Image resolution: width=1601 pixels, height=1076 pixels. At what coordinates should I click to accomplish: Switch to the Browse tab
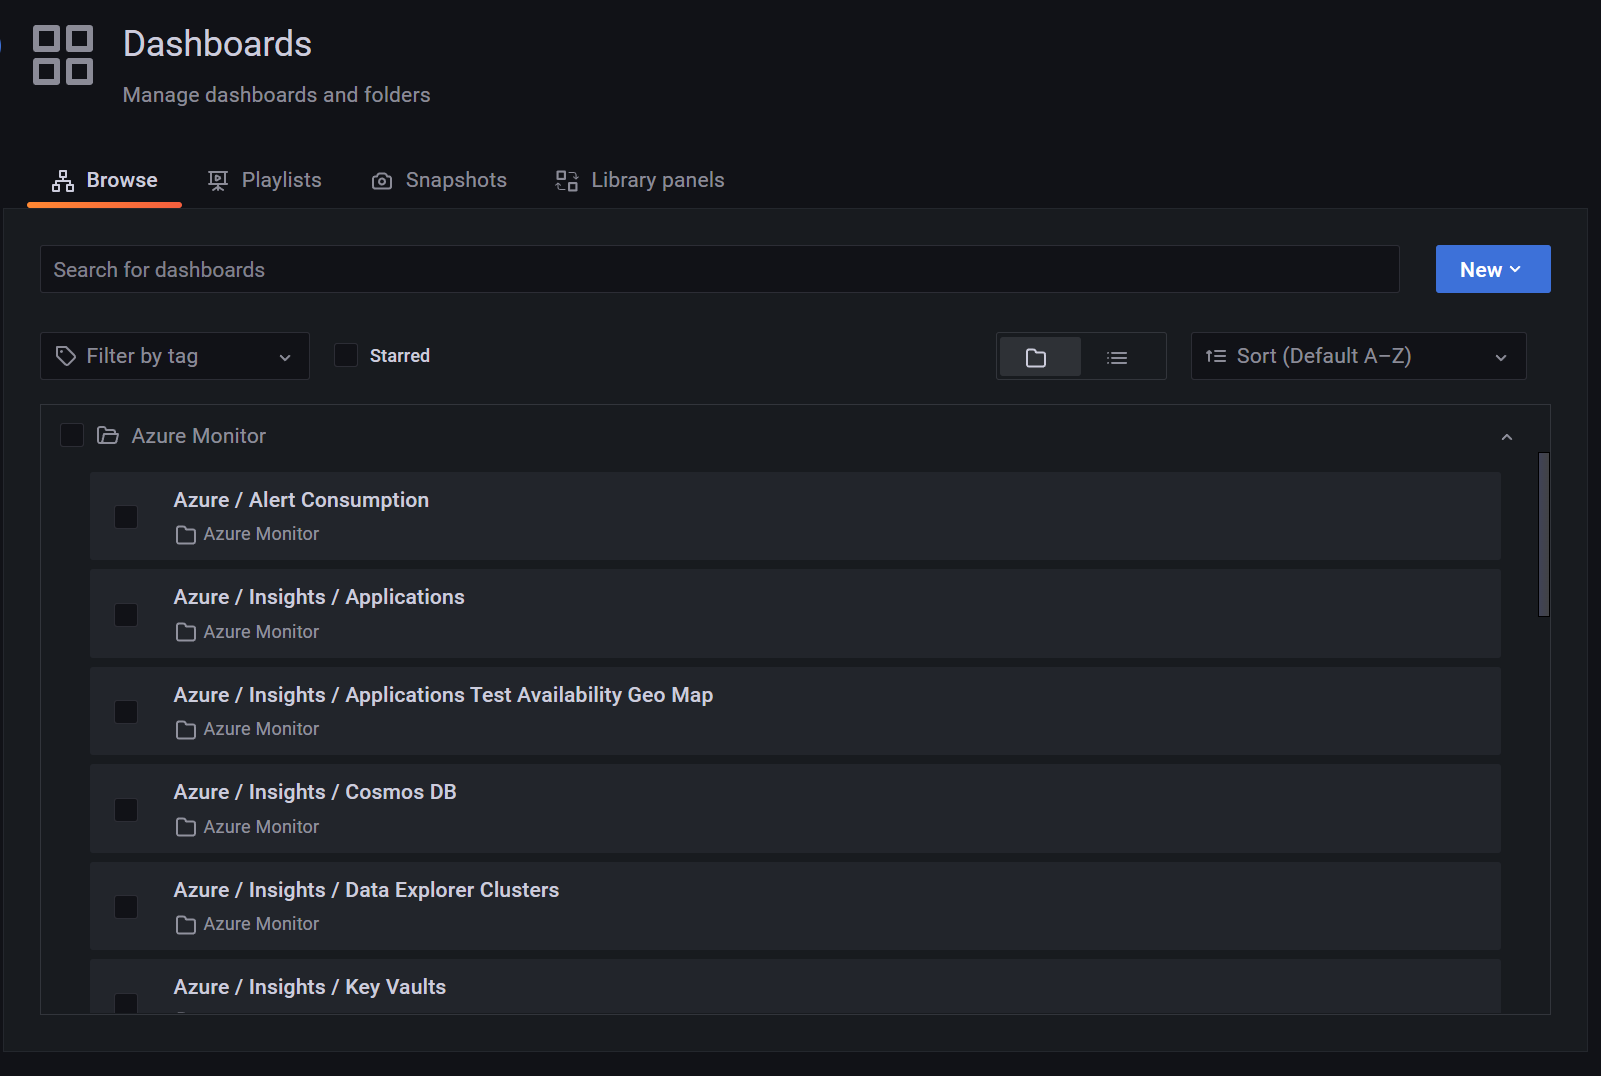coord(105,181)
